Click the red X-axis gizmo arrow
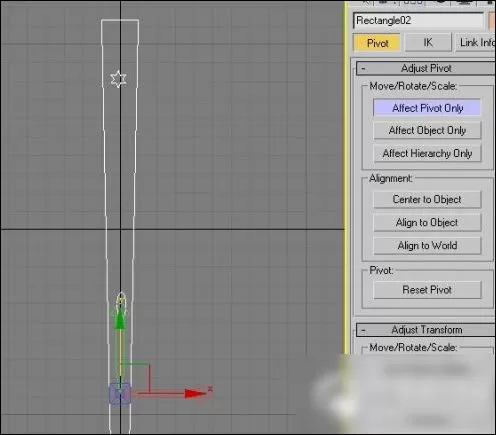This screenshot has width=496, height=435. 195,394
